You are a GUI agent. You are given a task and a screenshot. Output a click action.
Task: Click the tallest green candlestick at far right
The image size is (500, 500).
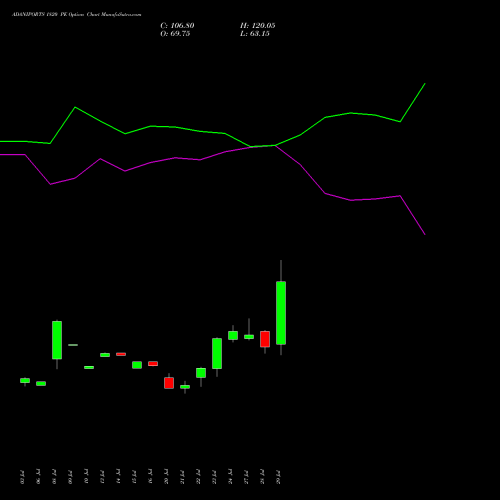pos(281,313)
